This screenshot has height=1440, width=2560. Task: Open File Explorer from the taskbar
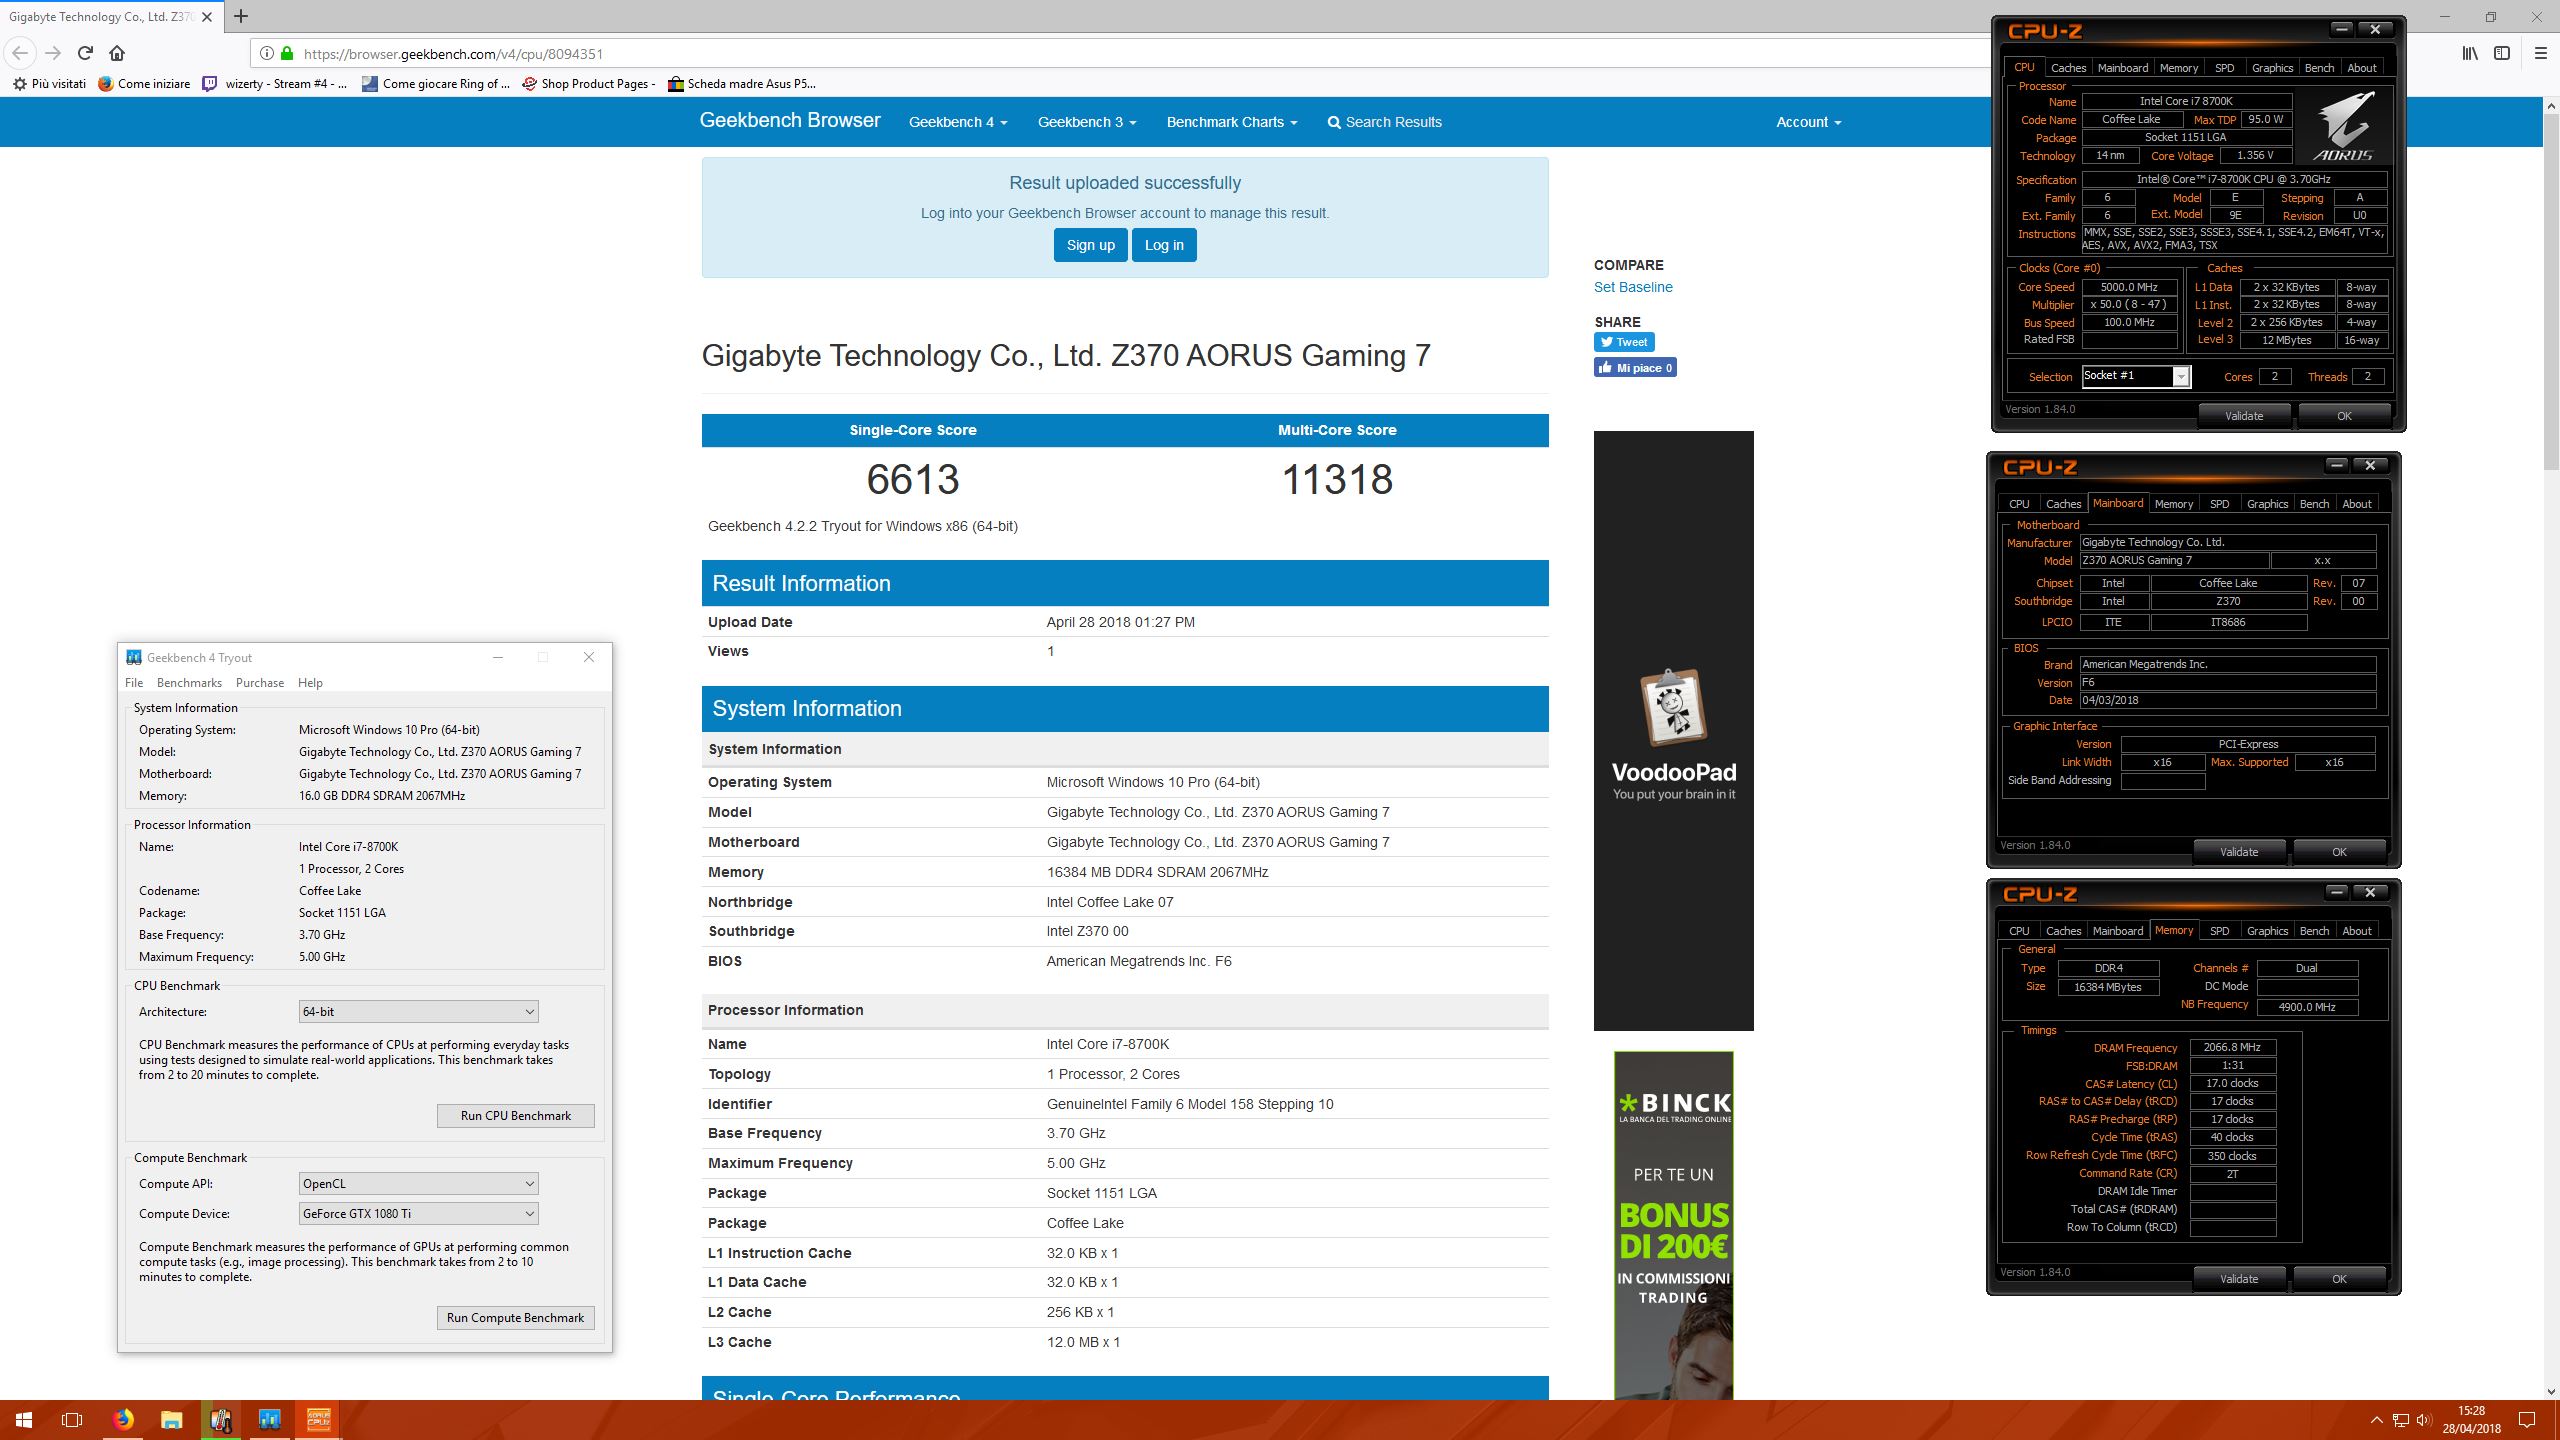[x=172, y=1420]
